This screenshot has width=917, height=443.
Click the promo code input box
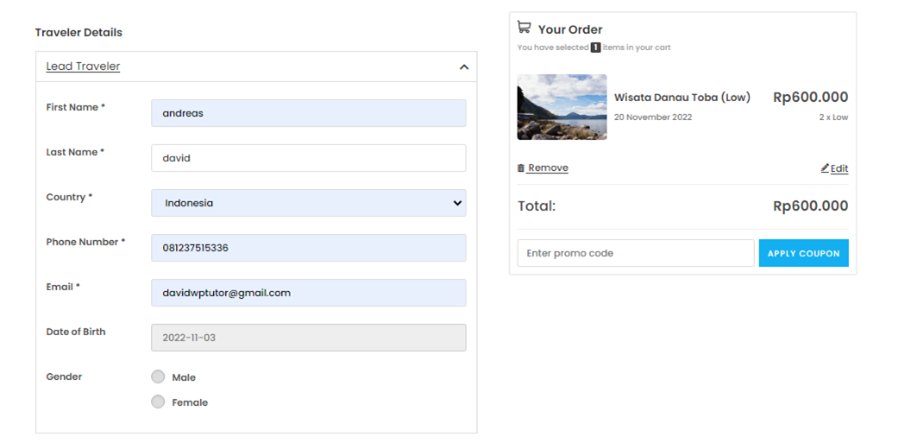[635, 253]
